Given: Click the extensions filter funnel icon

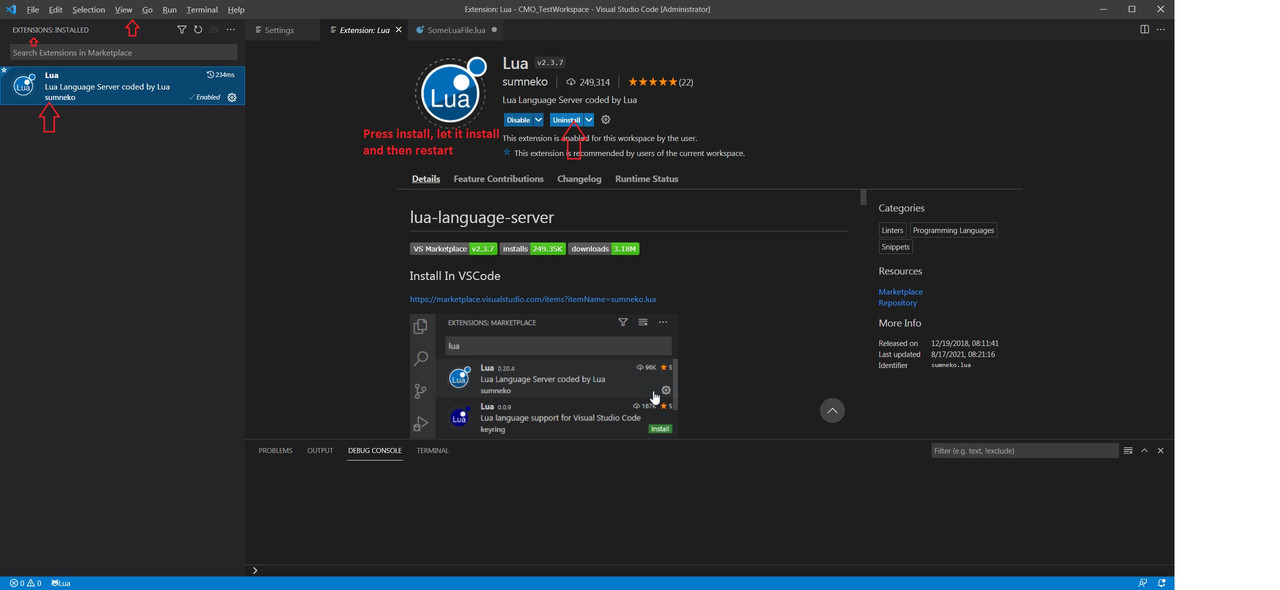Looking at the screenshot, I should (181, 30).
